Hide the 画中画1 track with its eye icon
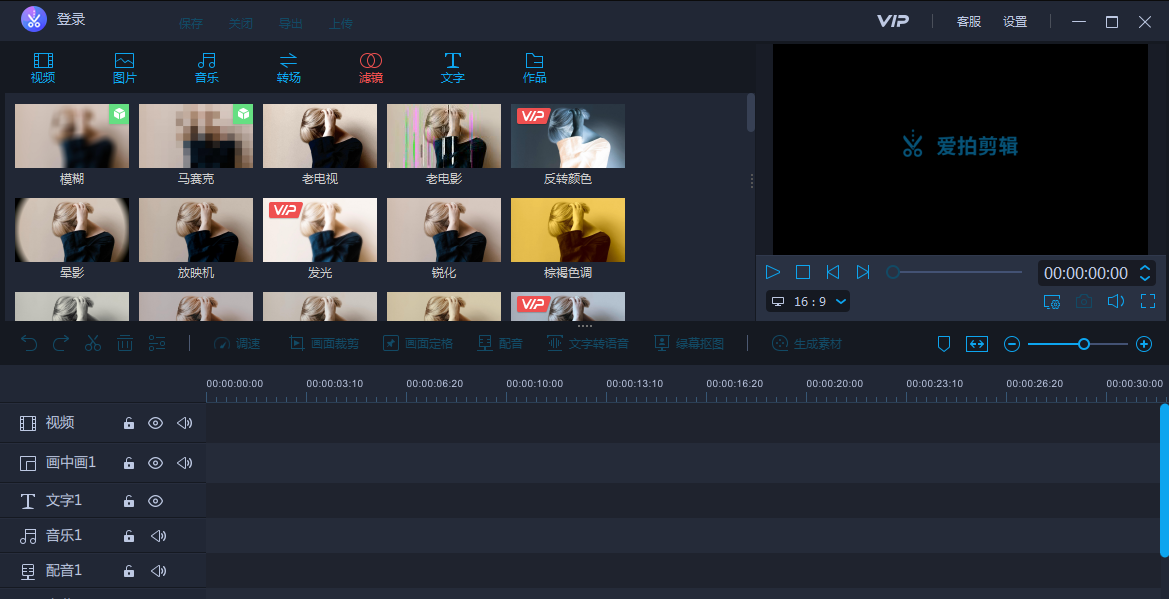 pyautogui.click(x=155, y=462)
